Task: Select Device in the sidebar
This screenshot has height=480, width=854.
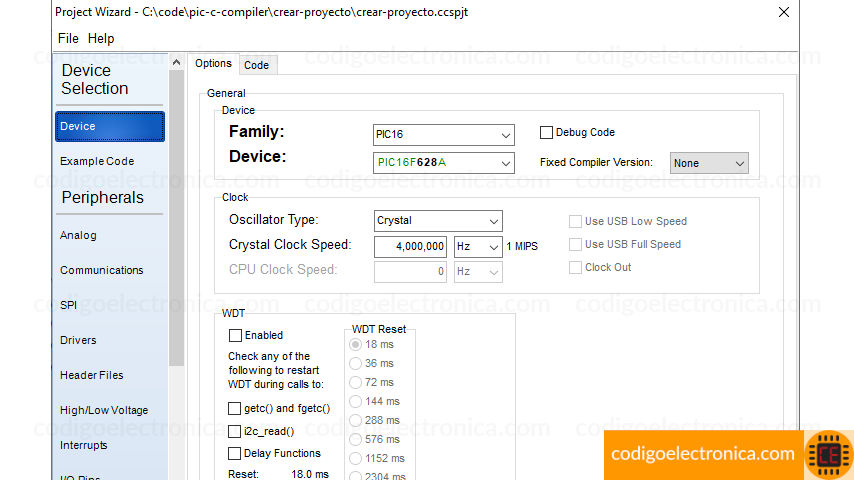Action: coord(110,126)
